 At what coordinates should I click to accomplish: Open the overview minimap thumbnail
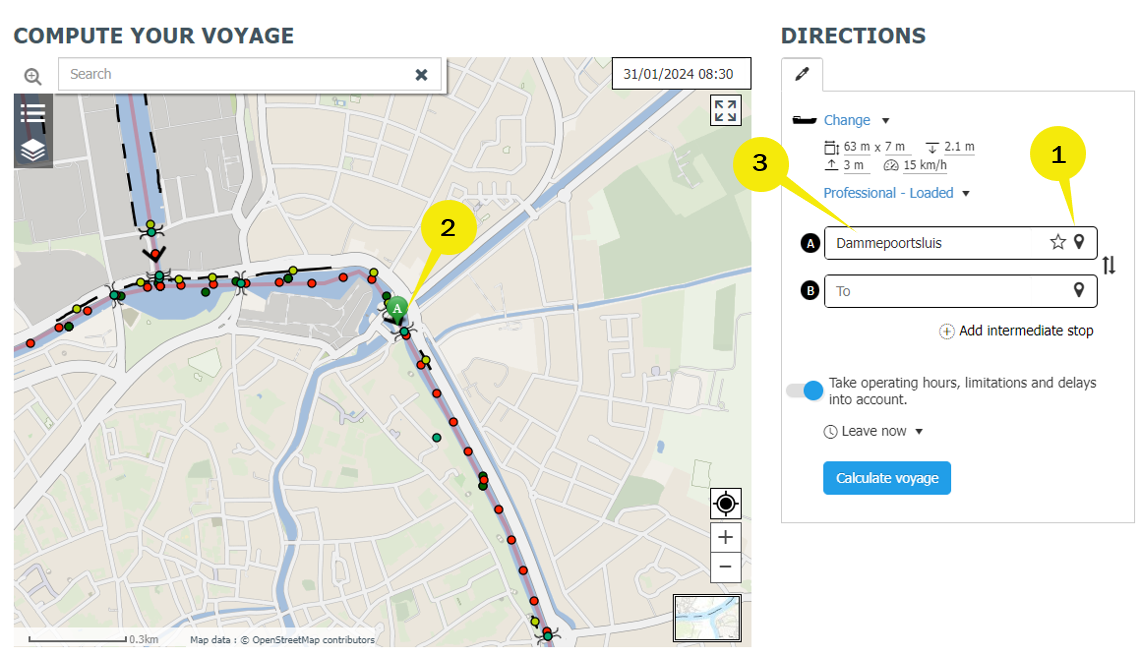click(x=707, y=617)
